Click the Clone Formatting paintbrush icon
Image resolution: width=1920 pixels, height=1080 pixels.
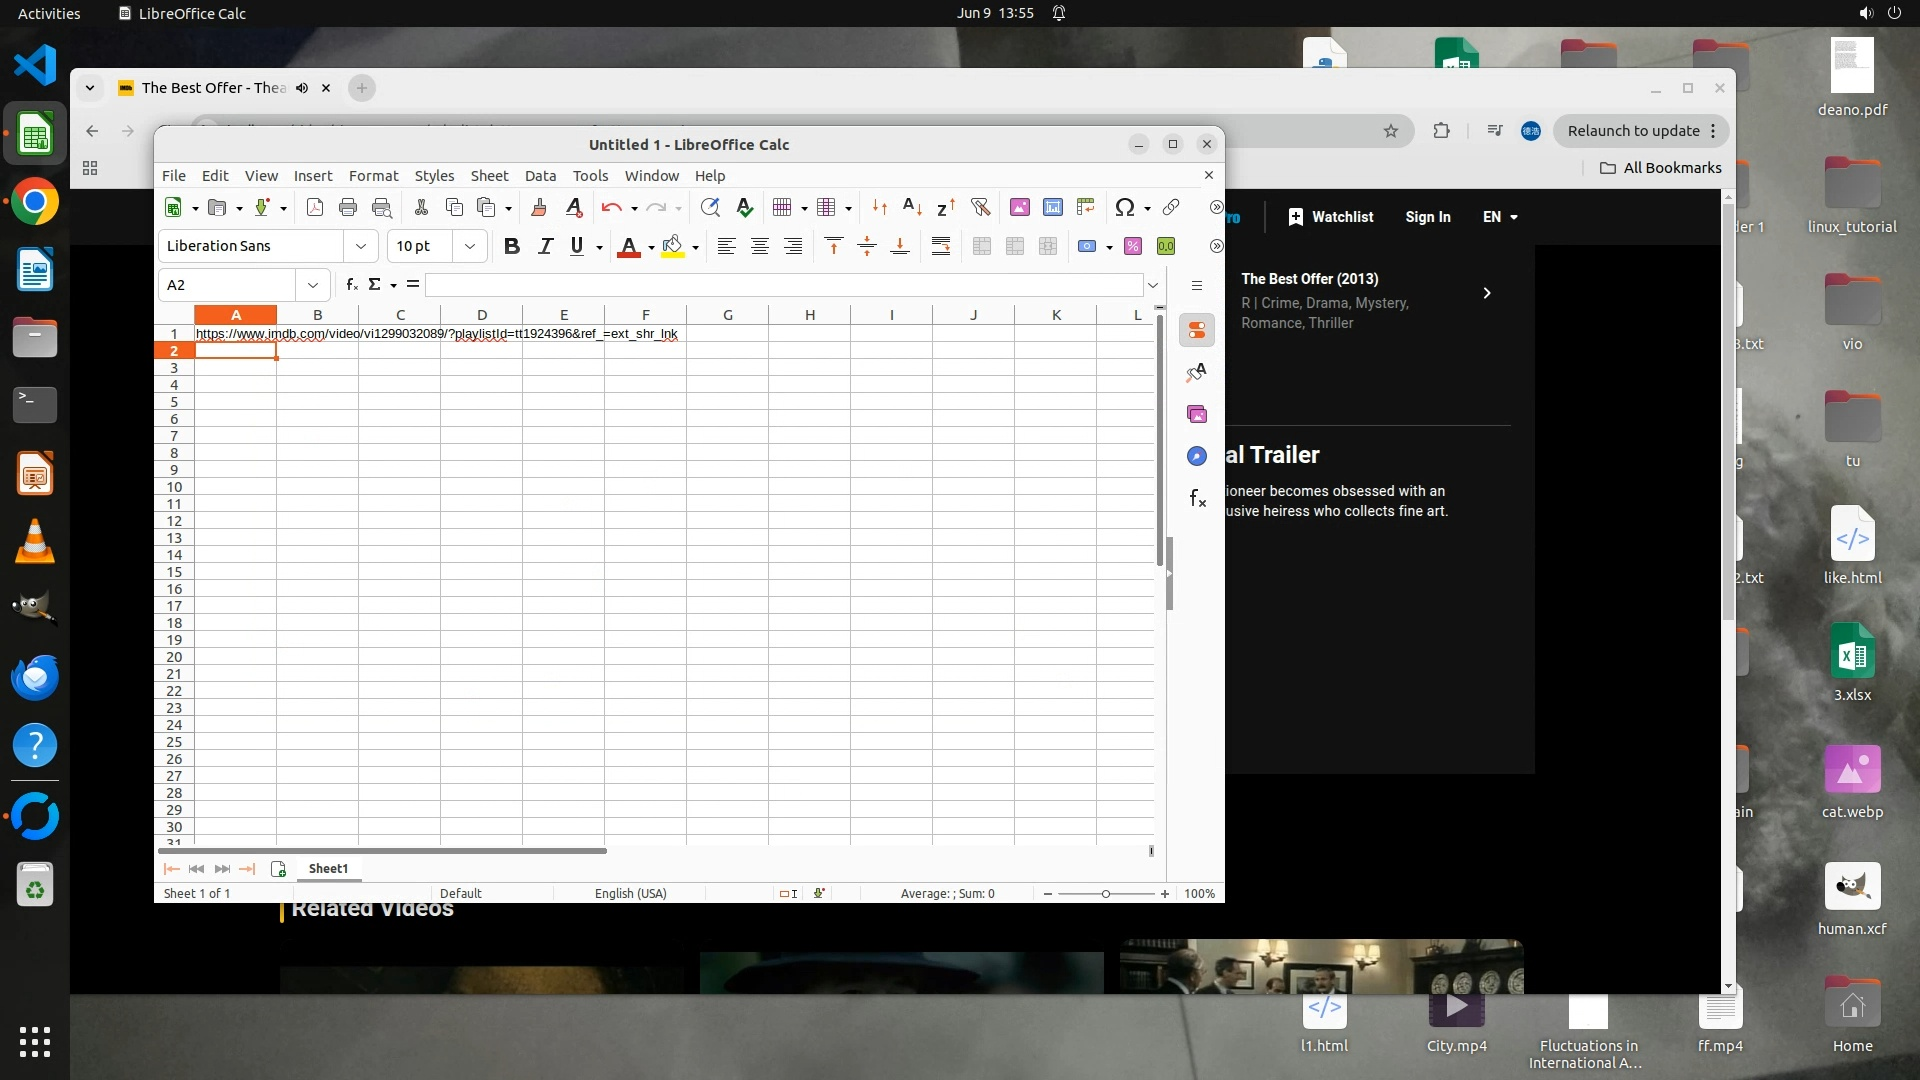[x=539, y=207]
